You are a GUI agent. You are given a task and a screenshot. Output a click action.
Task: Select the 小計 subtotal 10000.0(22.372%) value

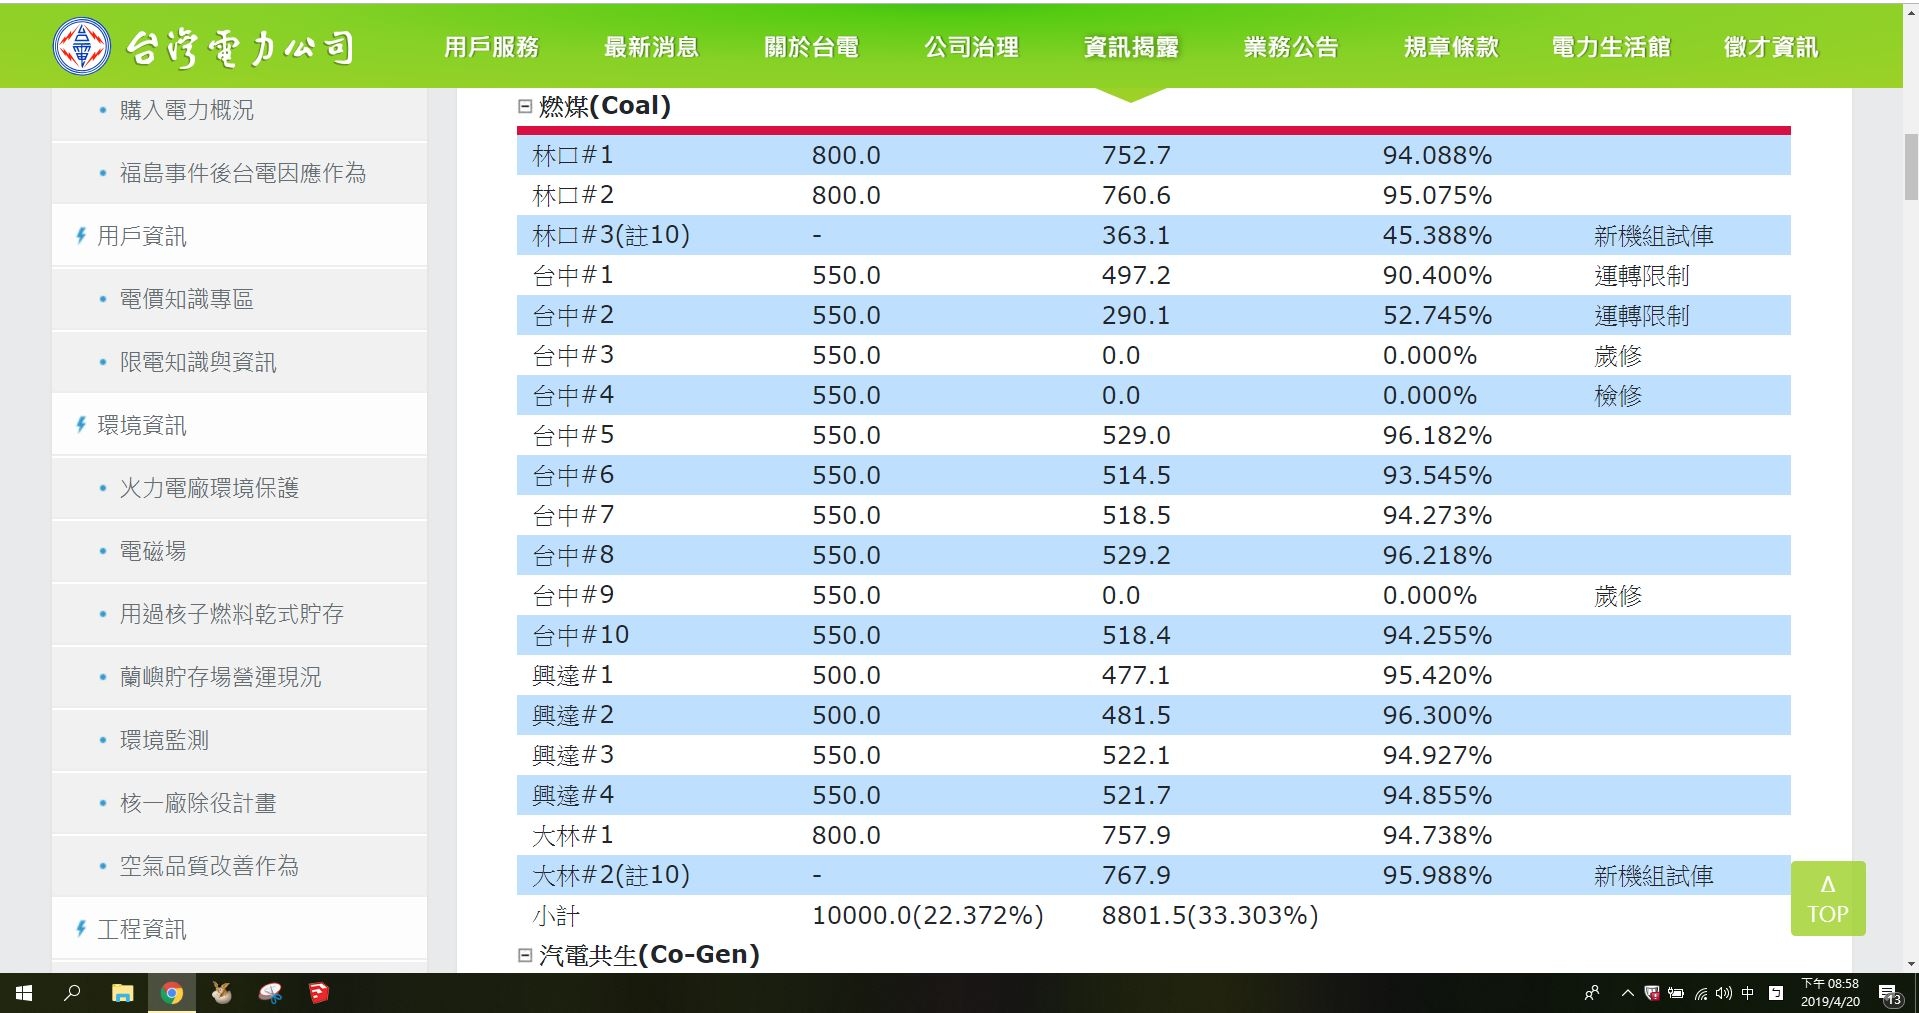point(928,915)
